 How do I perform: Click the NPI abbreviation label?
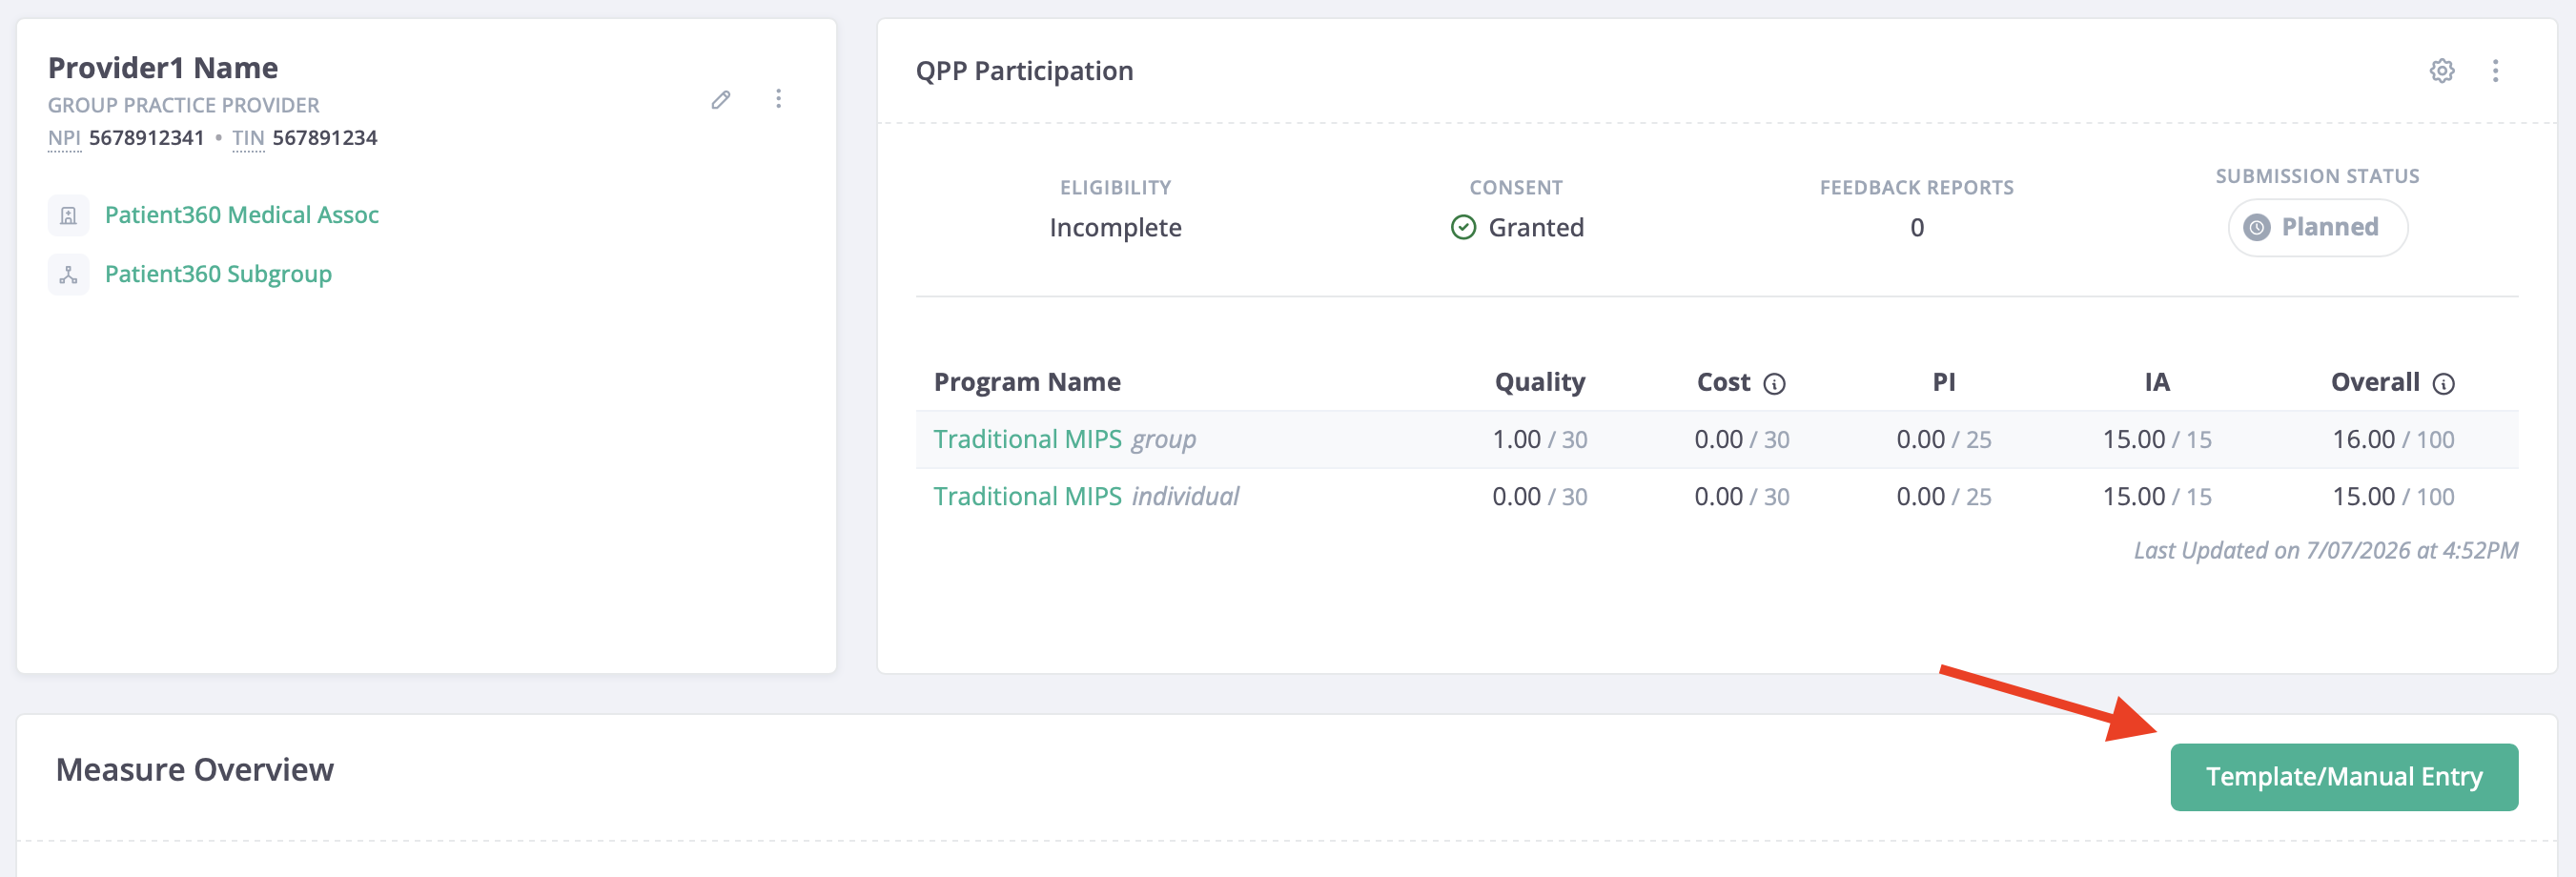click(64, 138)
